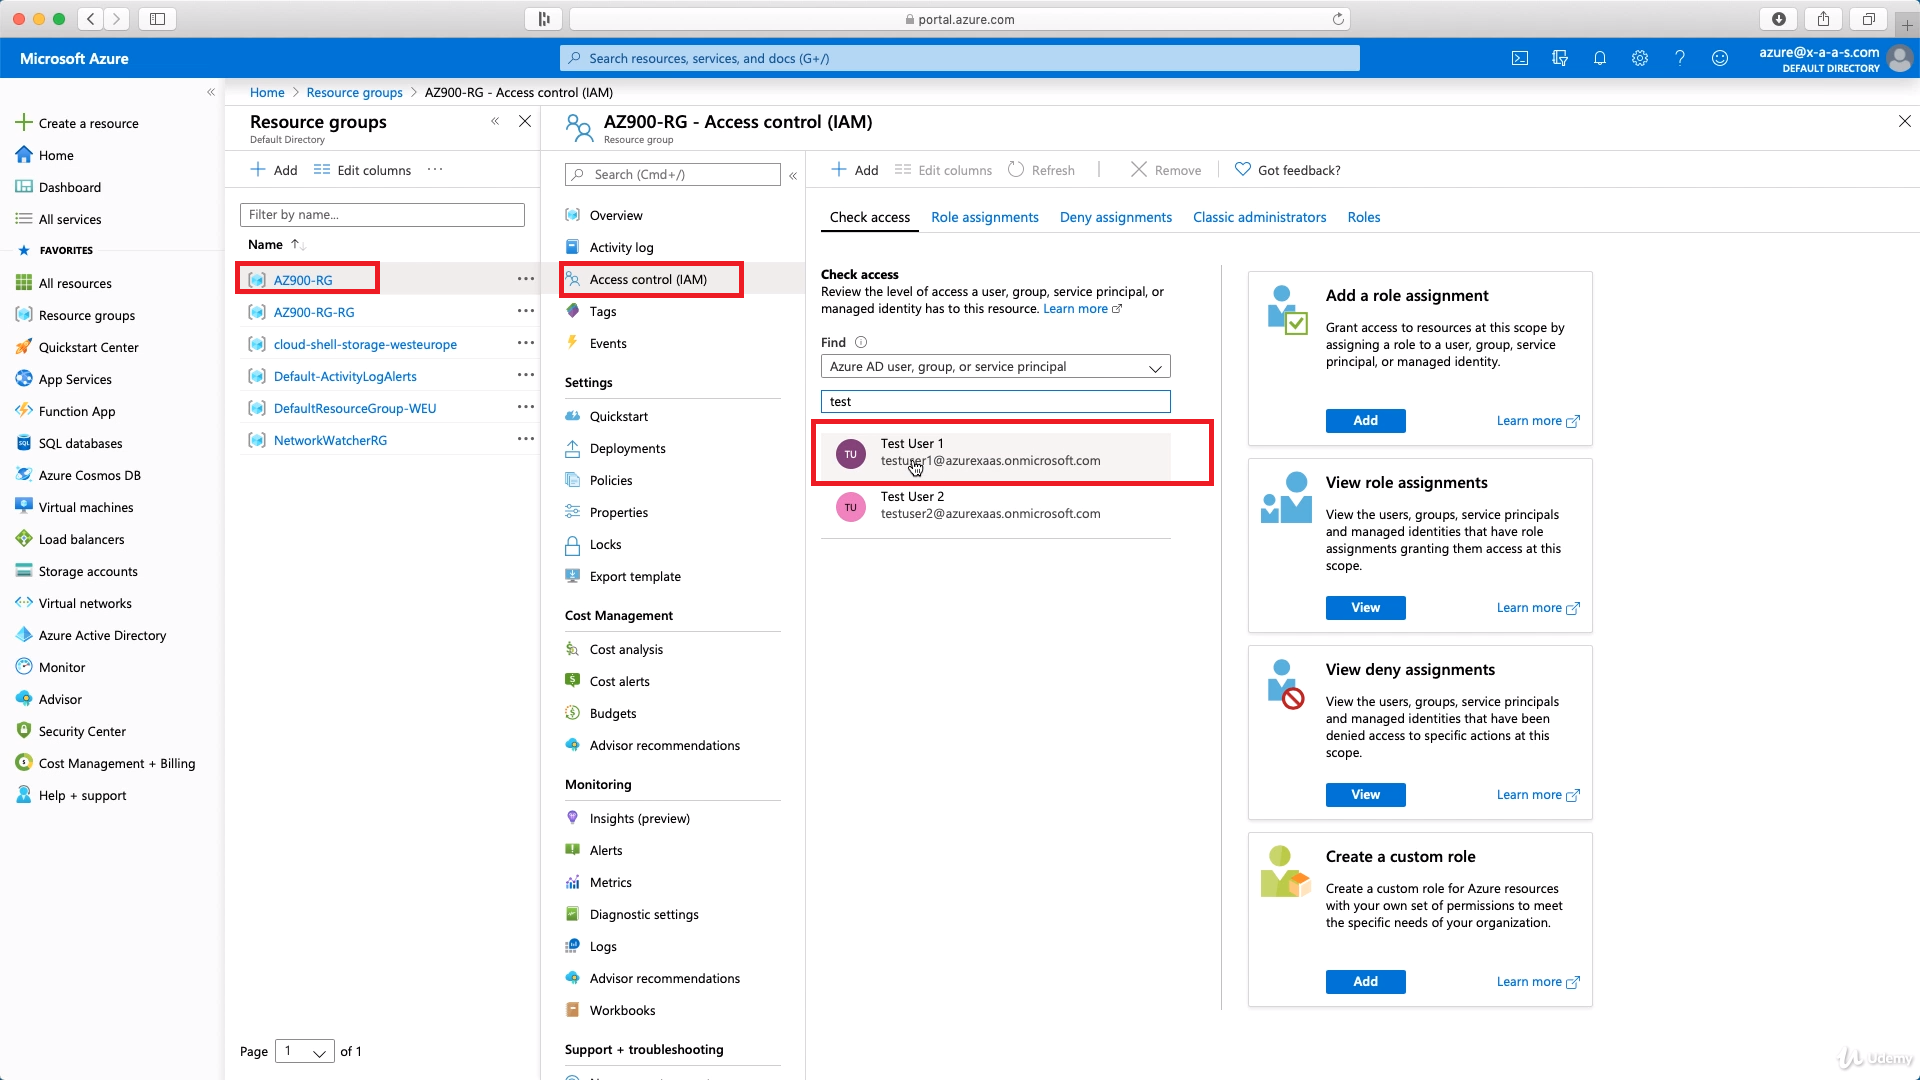Open Security Center in the sidebar
The width and height of the screenshot is (1920, 1080).
(82, 731)
